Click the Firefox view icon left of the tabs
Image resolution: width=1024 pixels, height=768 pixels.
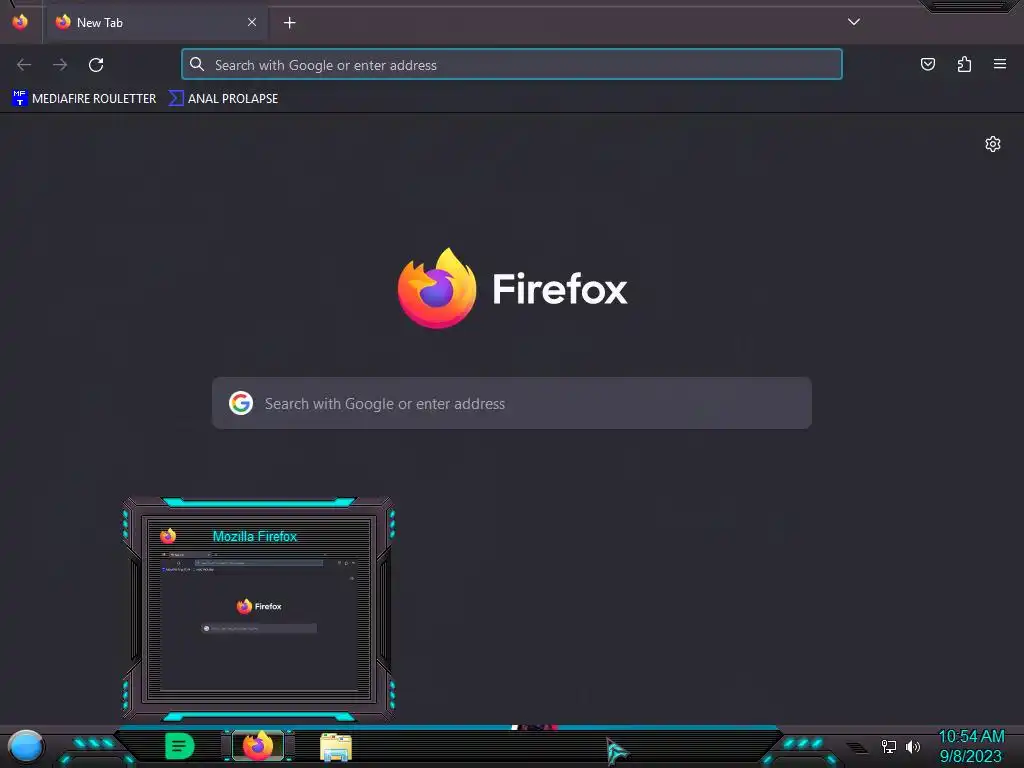(20, 22)
